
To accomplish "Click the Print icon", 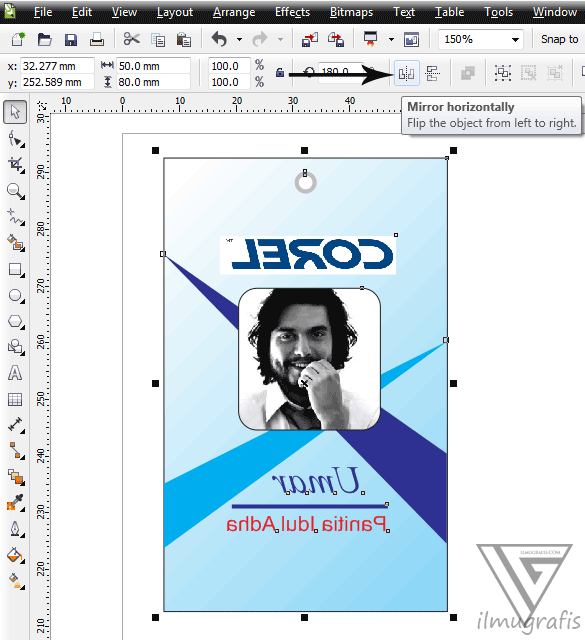I will coord(97,40).
